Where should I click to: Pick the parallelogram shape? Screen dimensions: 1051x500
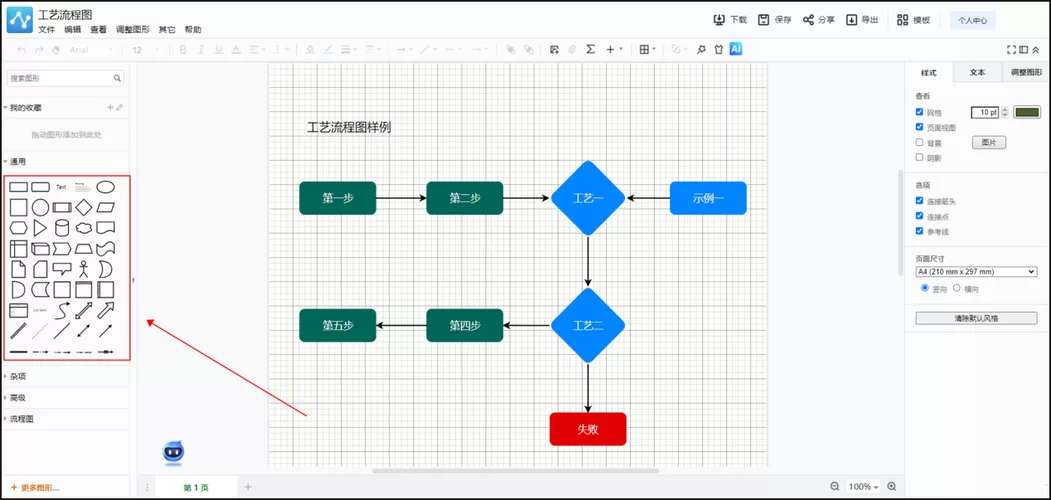(105, 207)
